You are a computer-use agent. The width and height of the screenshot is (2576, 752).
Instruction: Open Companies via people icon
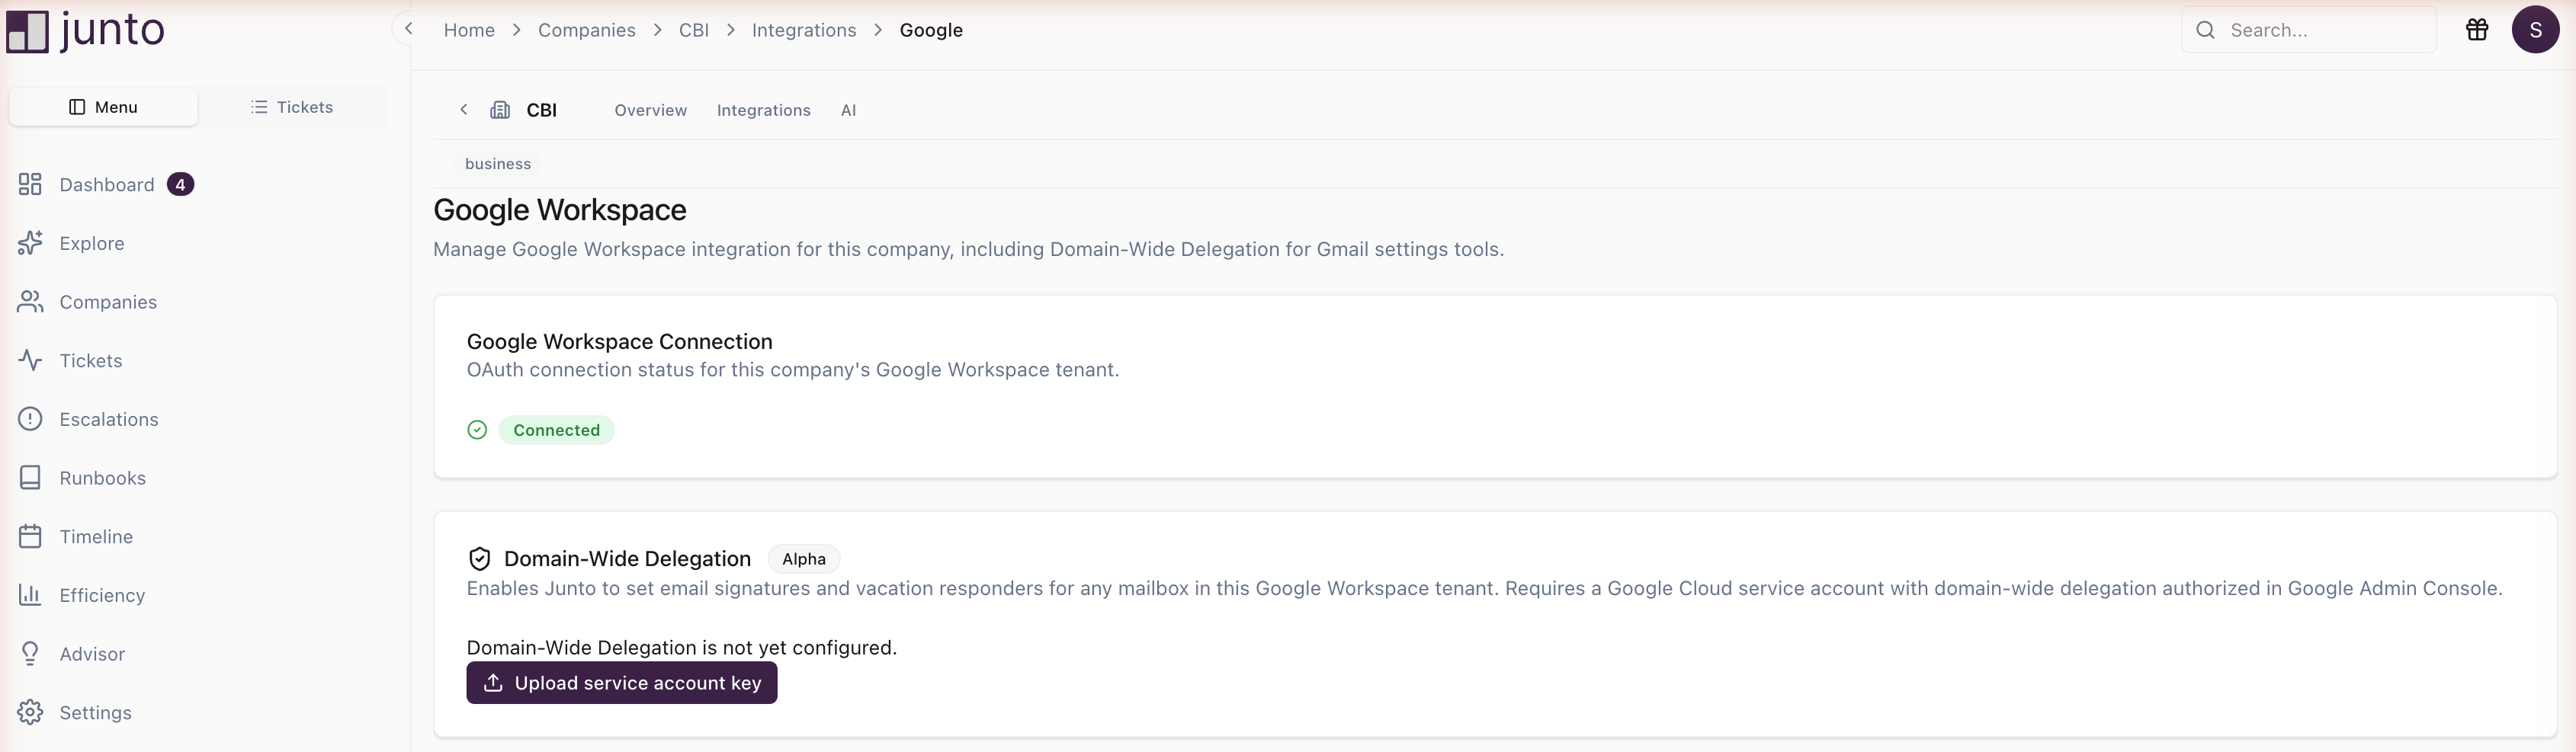pyautogui.click(x=30, y=302)
